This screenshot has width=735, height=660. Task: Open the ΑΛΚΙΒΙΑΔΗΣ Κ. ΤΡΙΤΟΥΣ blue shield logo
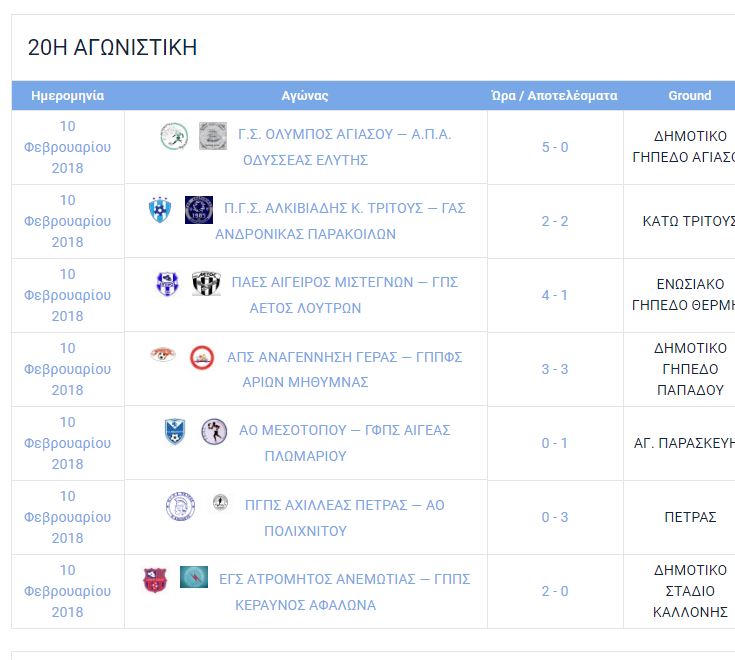(x=160, y=210)
